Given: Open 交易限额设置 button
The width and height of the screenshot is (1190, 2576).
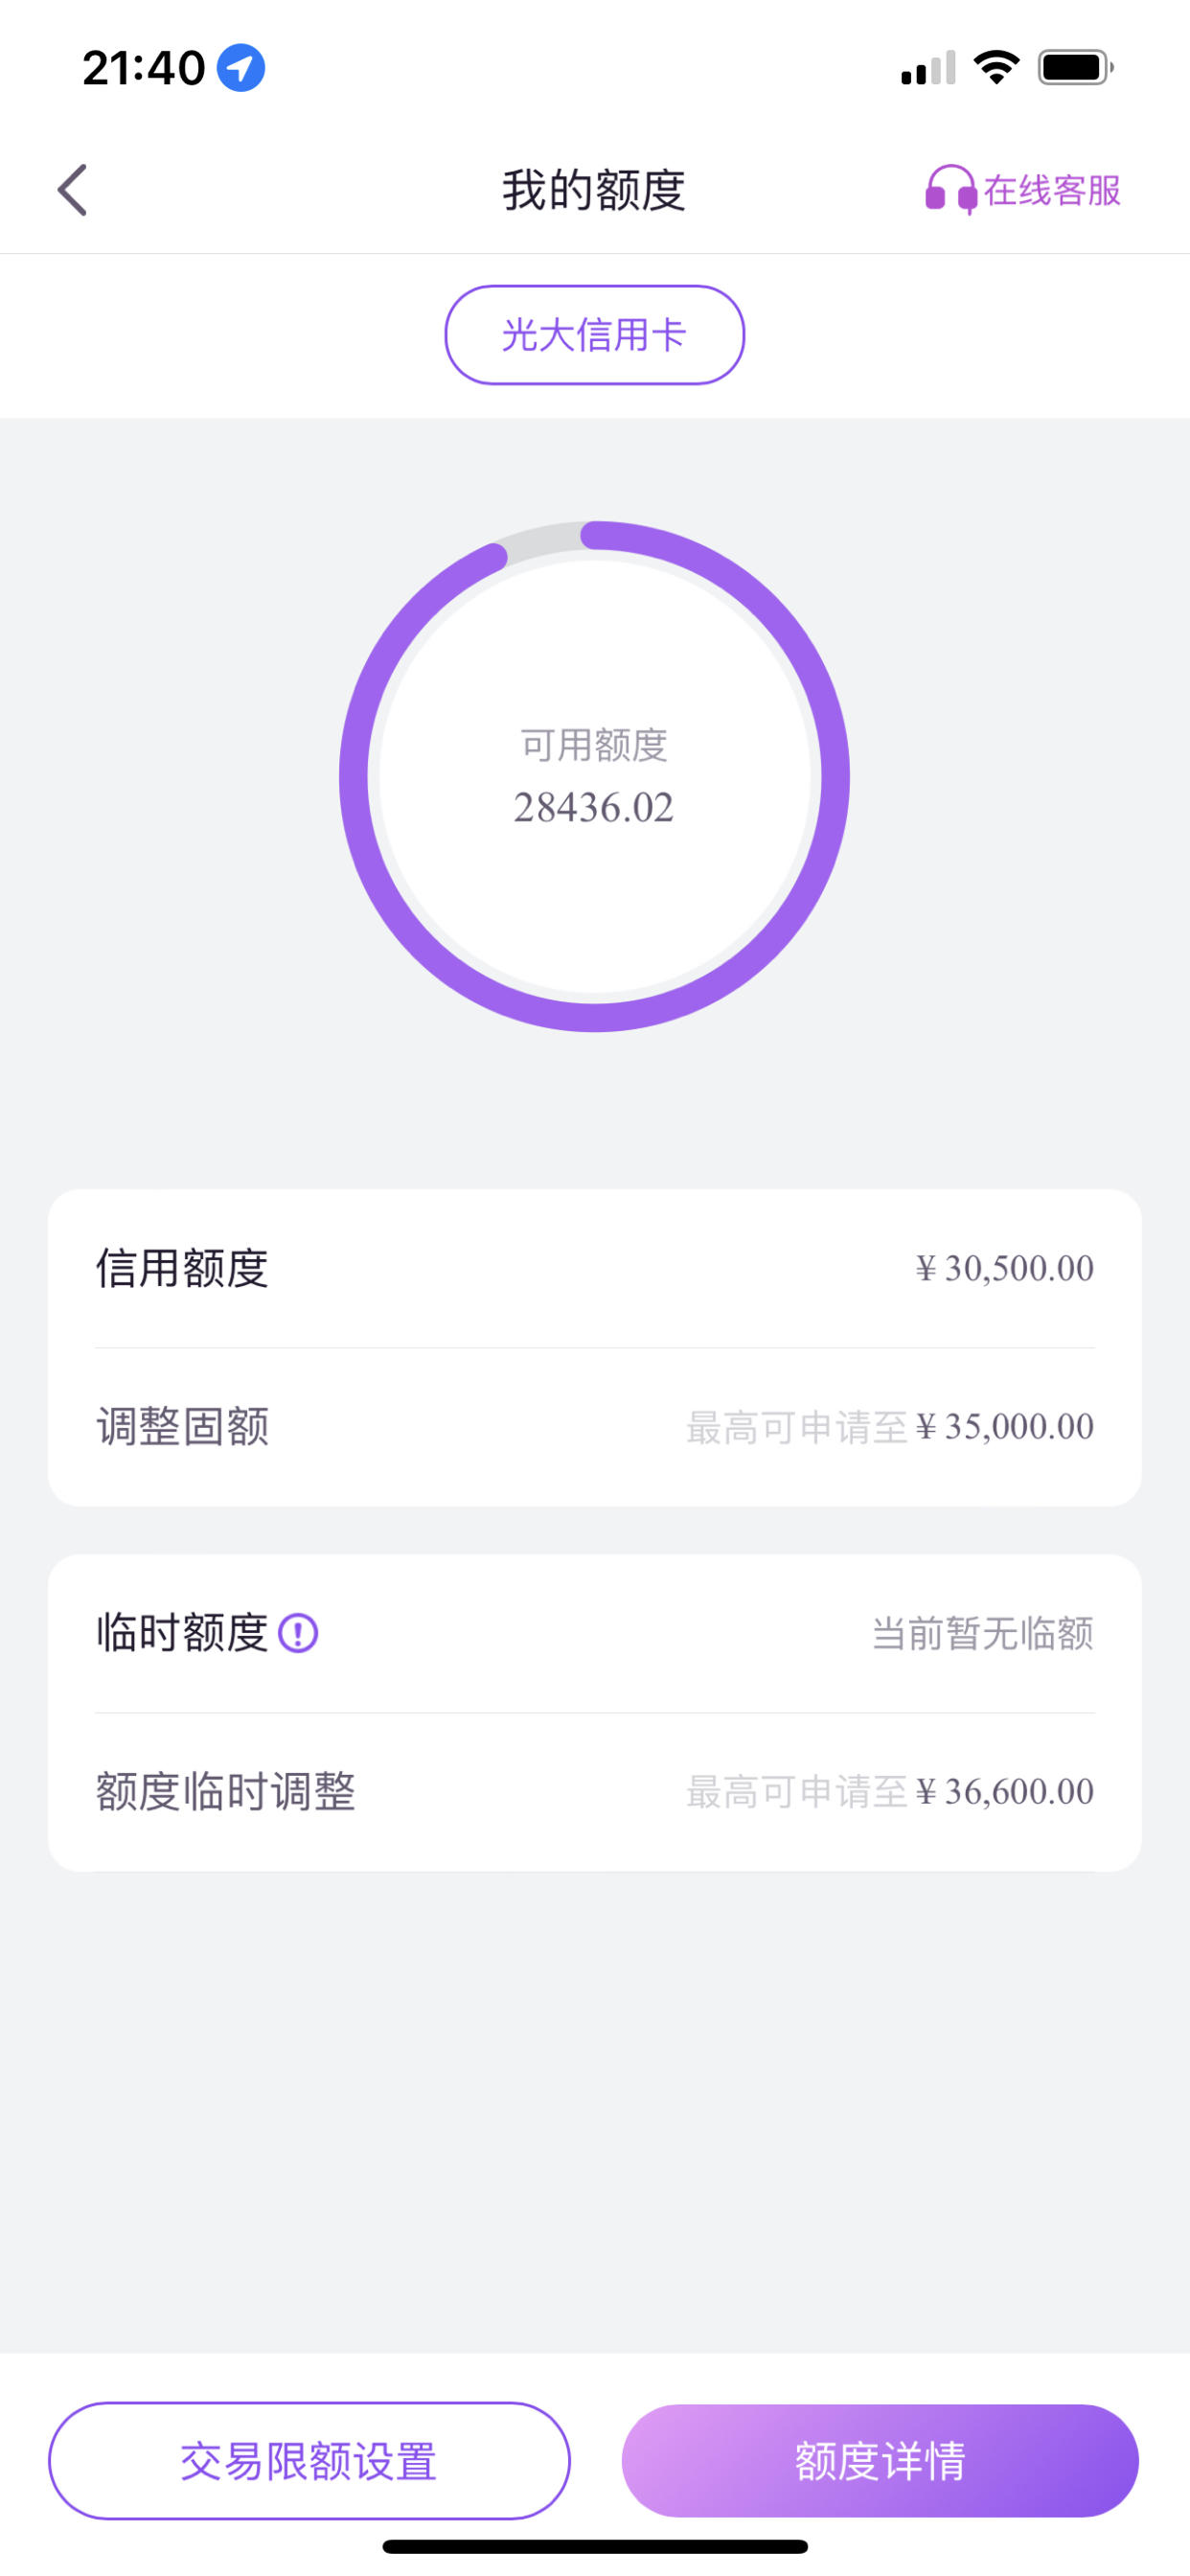Looking at the screenshot, I should 309,2460.
